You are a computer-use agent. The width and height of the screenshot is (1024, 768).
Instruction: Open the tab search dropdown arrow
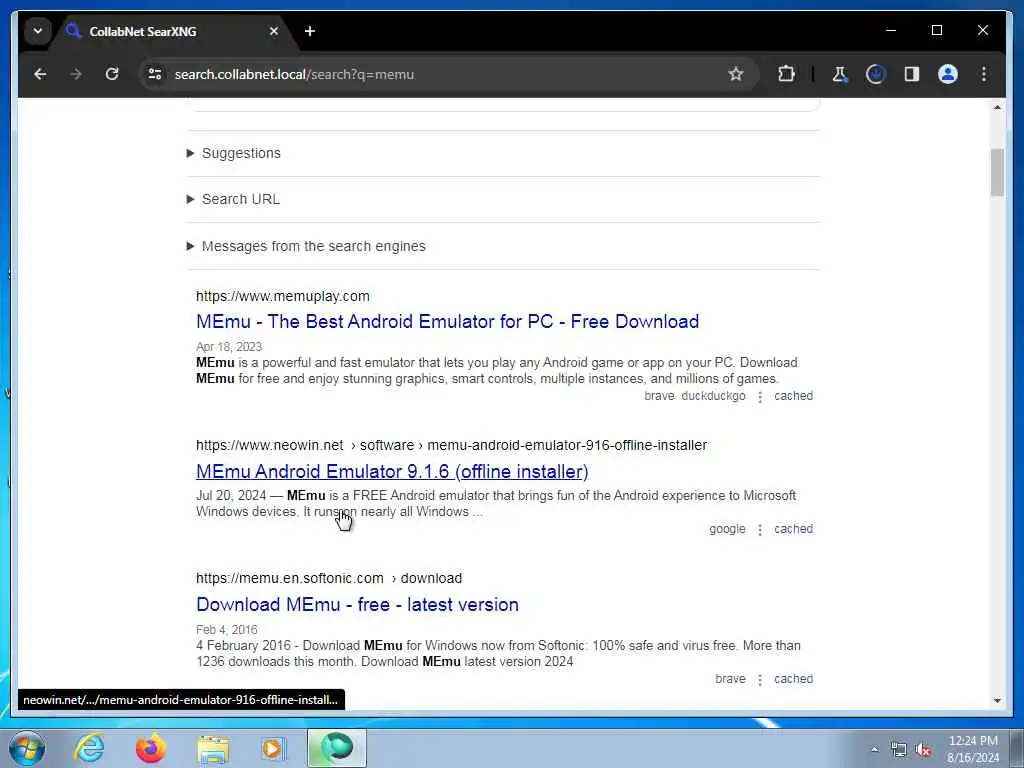[38, 31]
